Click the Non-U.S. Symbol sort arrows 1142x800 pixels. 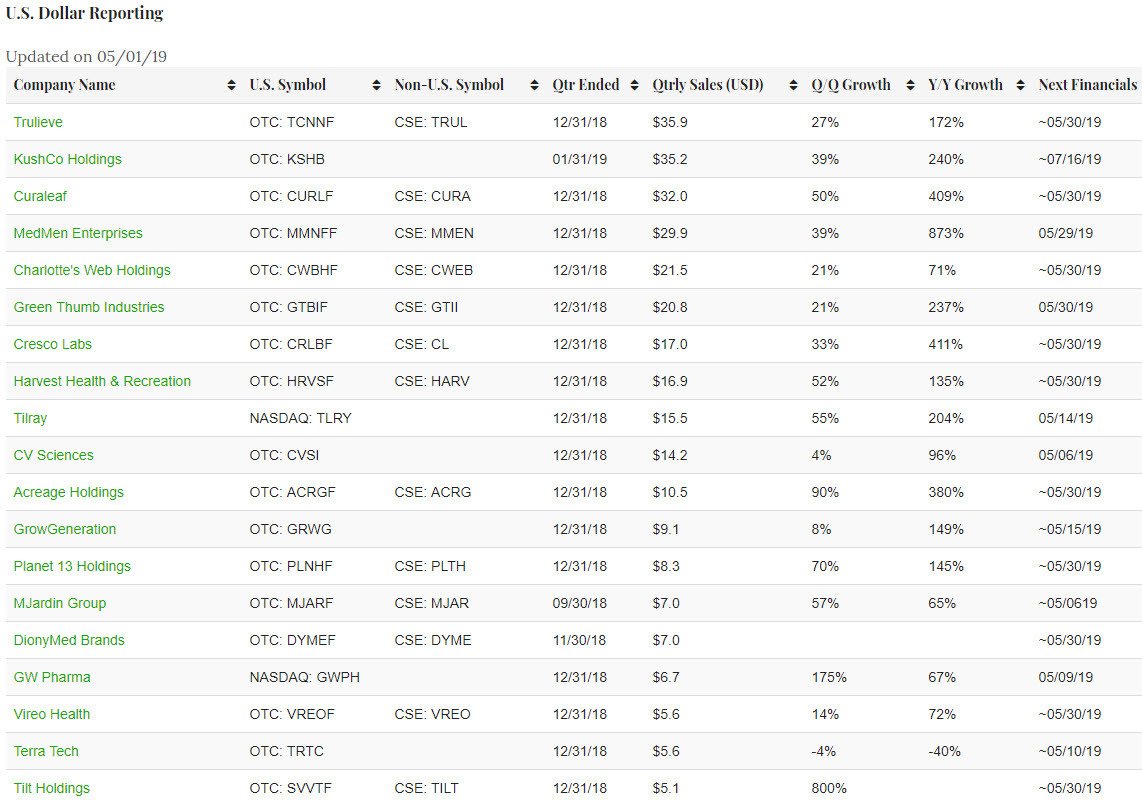click(x=535, y=85)
